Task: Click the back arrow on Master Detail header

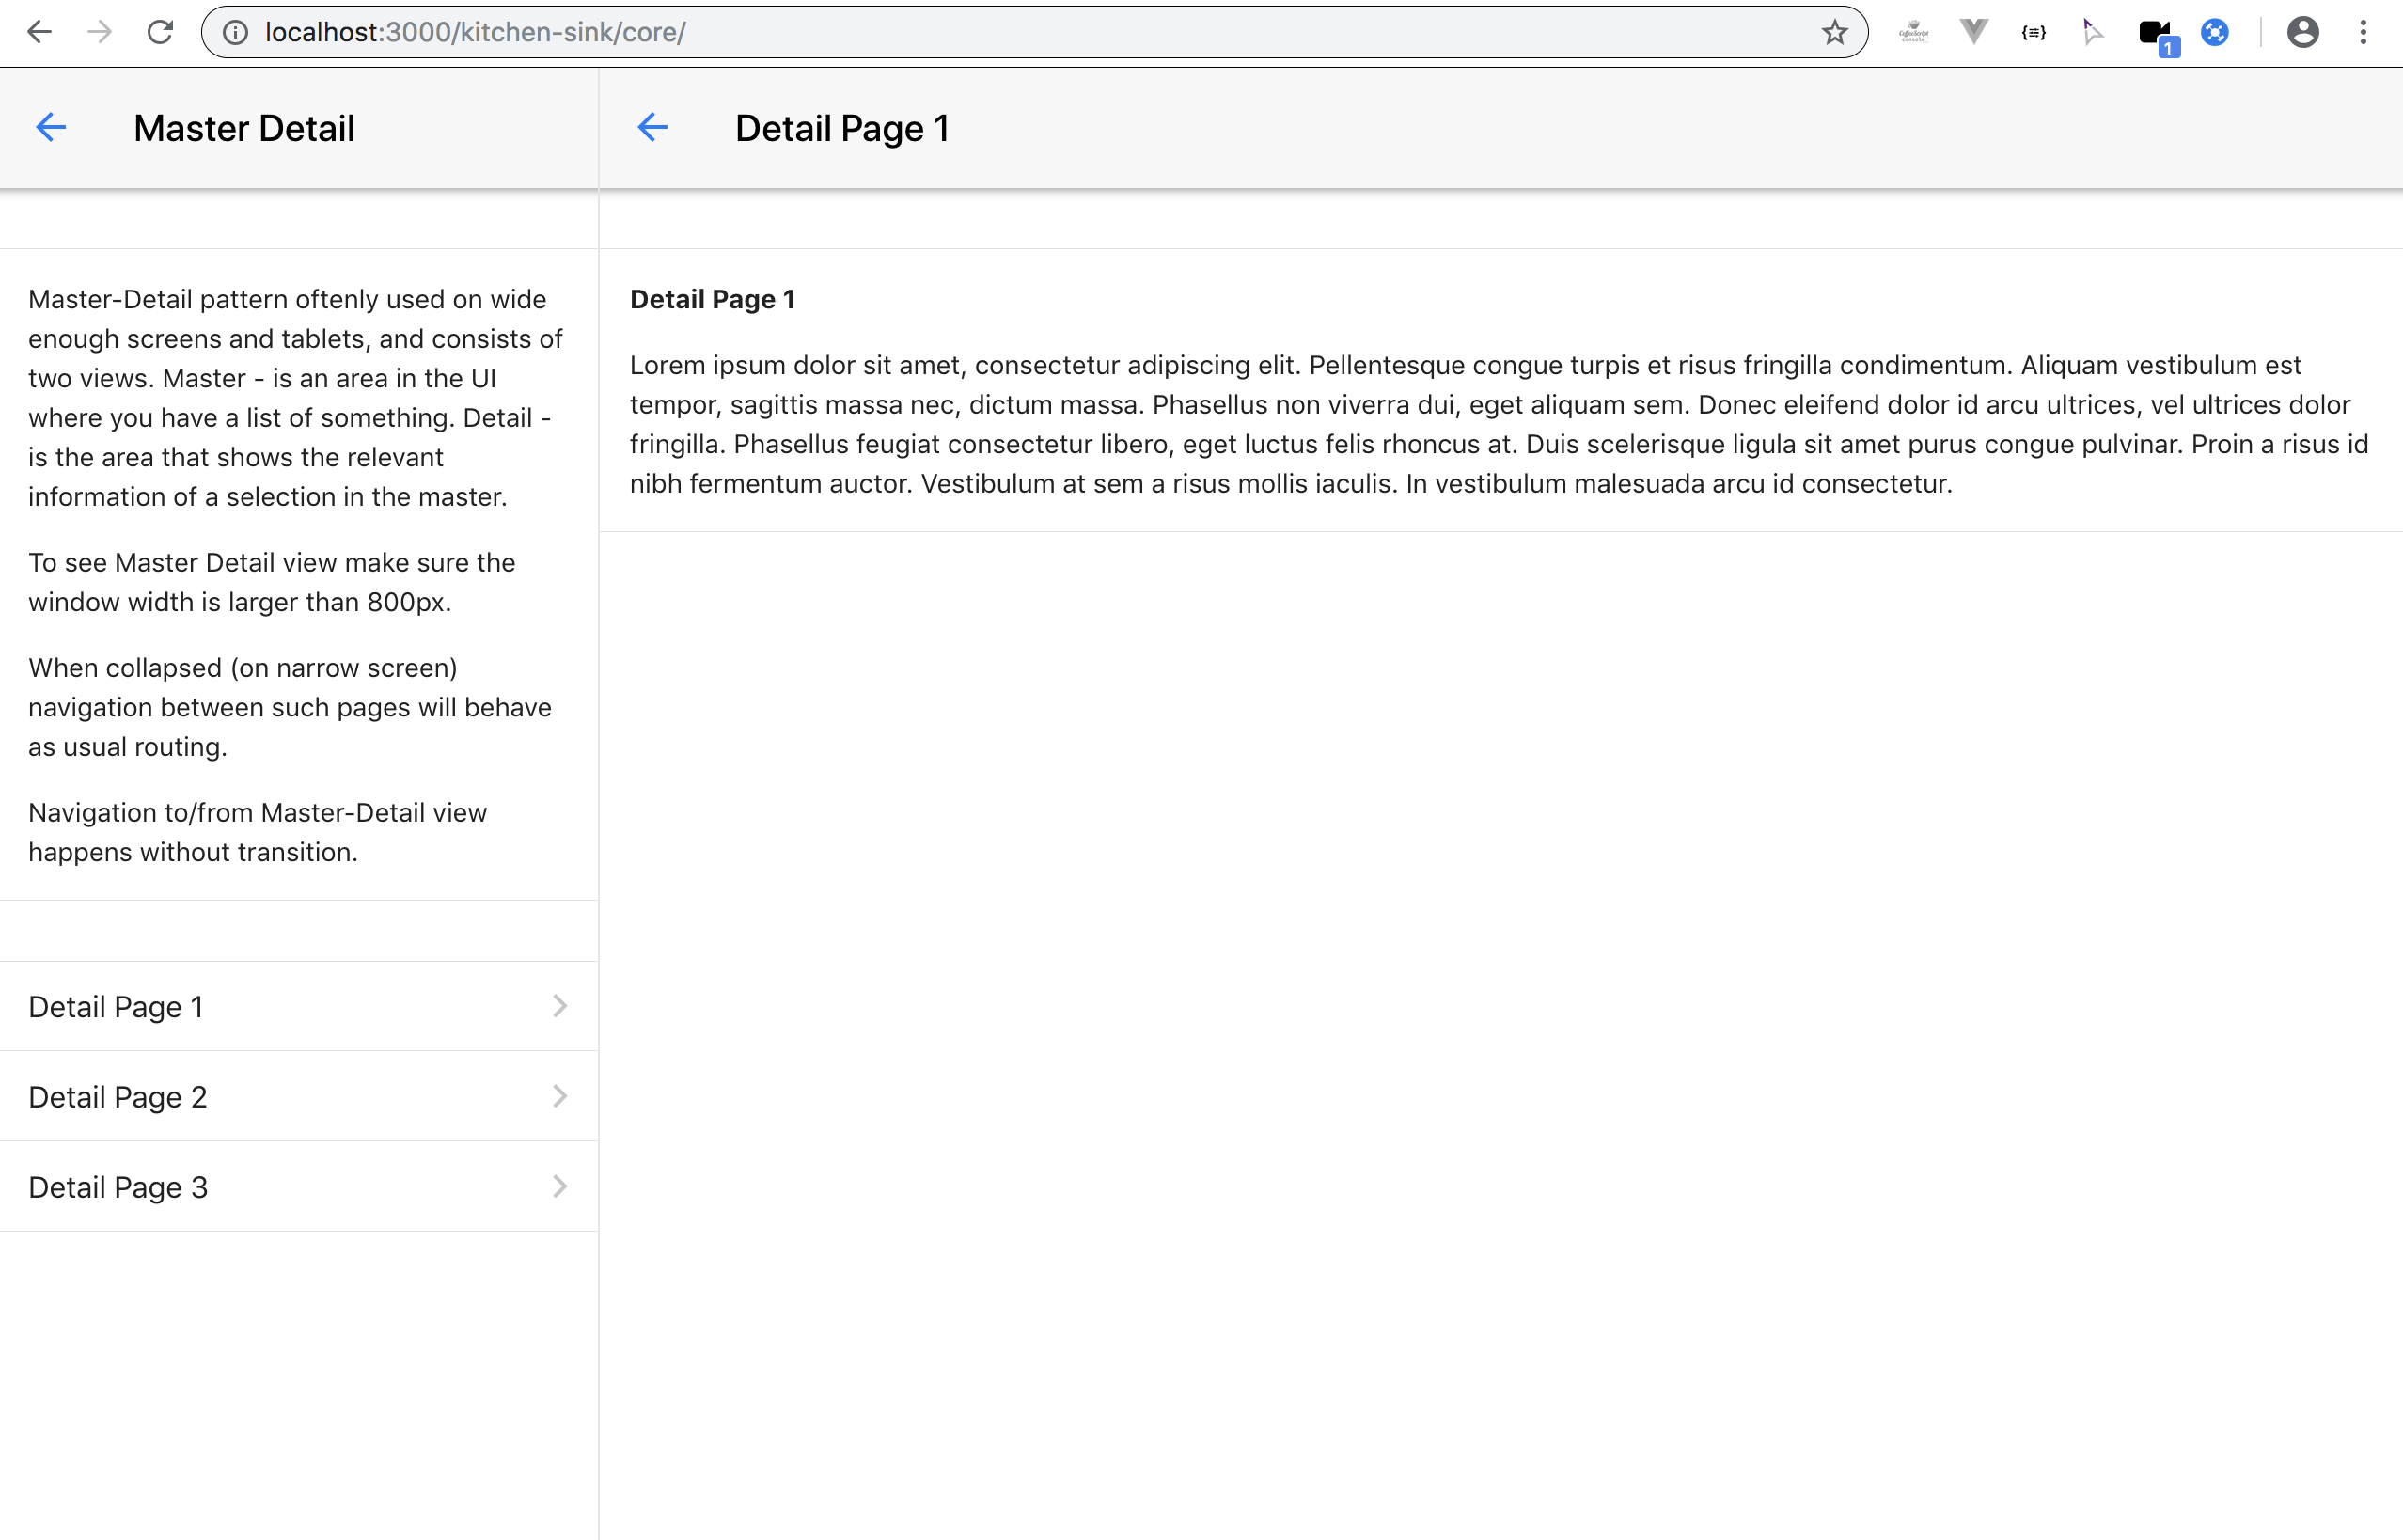Action: click(x=52, y=127)
